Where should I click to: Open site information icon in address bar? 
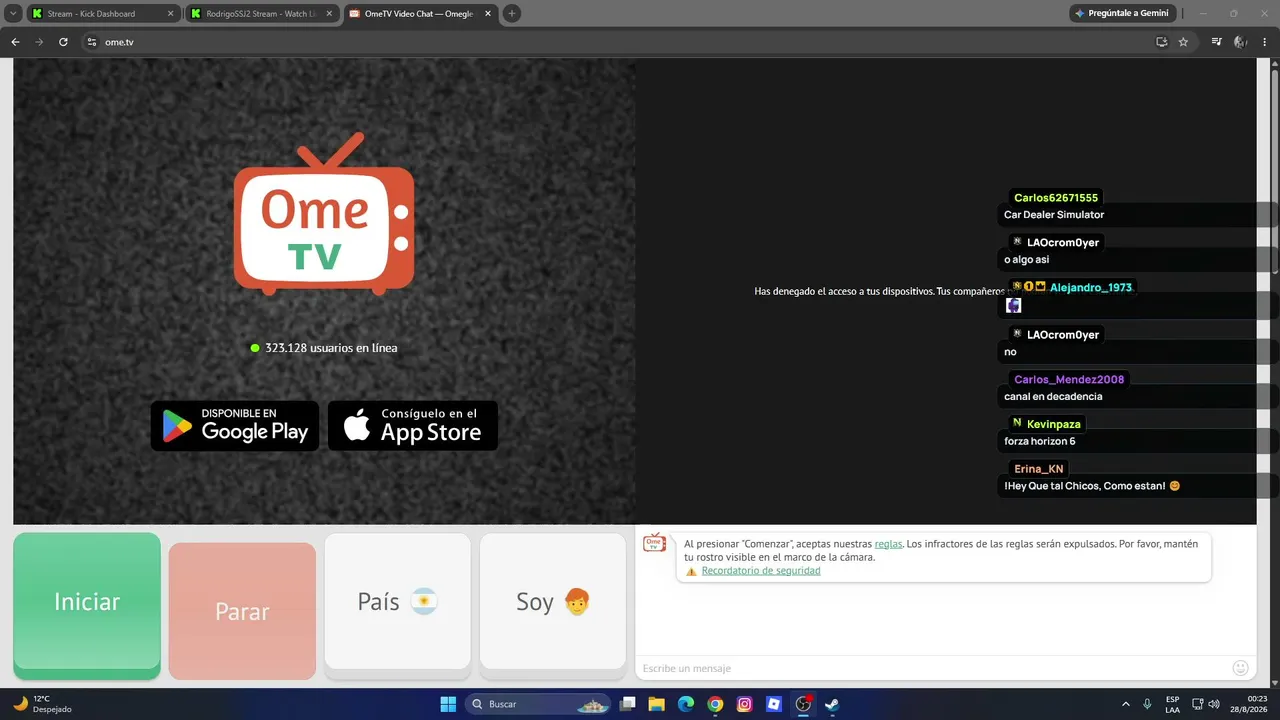tap(91, 42)
